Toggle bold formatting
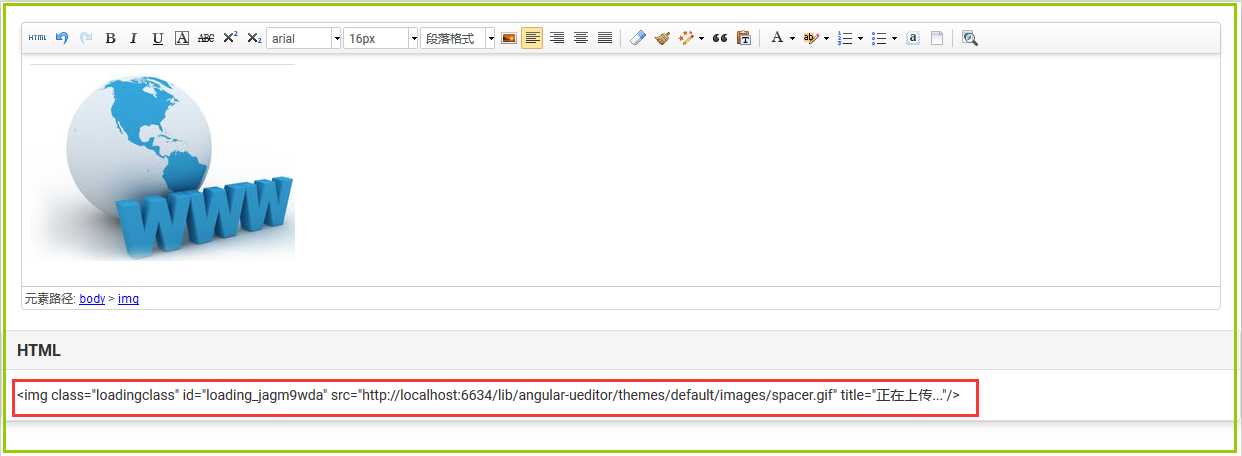Screen dimensions: 1242x456 click(x=110, y=38)
